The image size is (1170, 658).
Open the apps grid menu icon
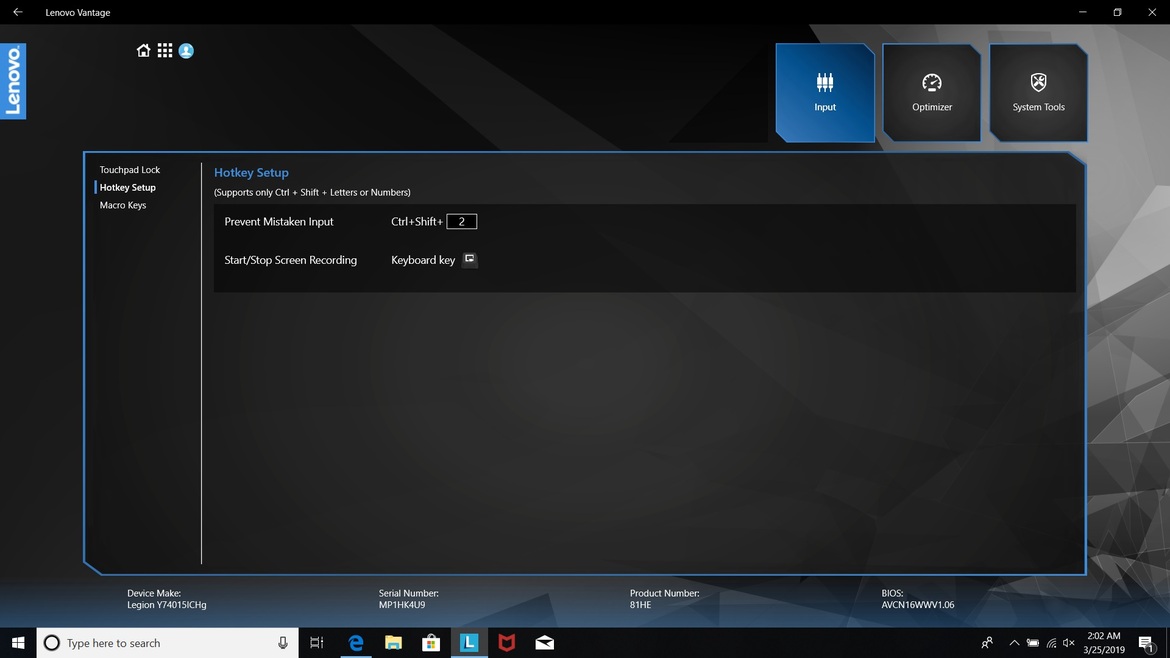(x=165, y=51)
